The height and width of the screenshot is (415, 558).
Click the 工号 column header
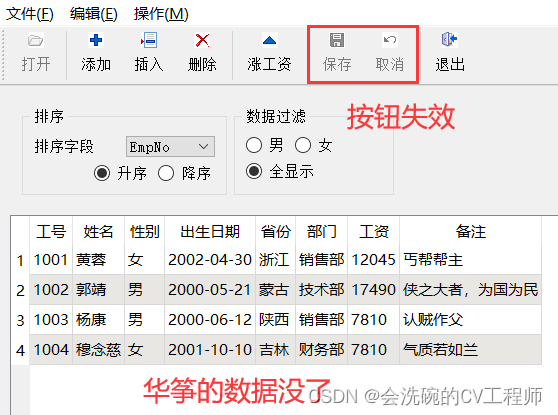point(51,232)
